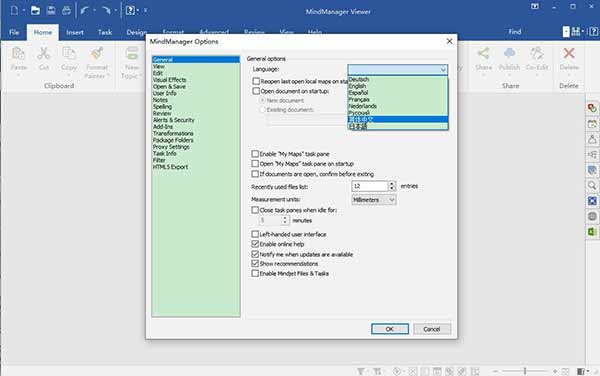The height and width of the screenshot is (376, 600).
Task: Open the search magnifier in right sidebar
Action: click(592, 186)
